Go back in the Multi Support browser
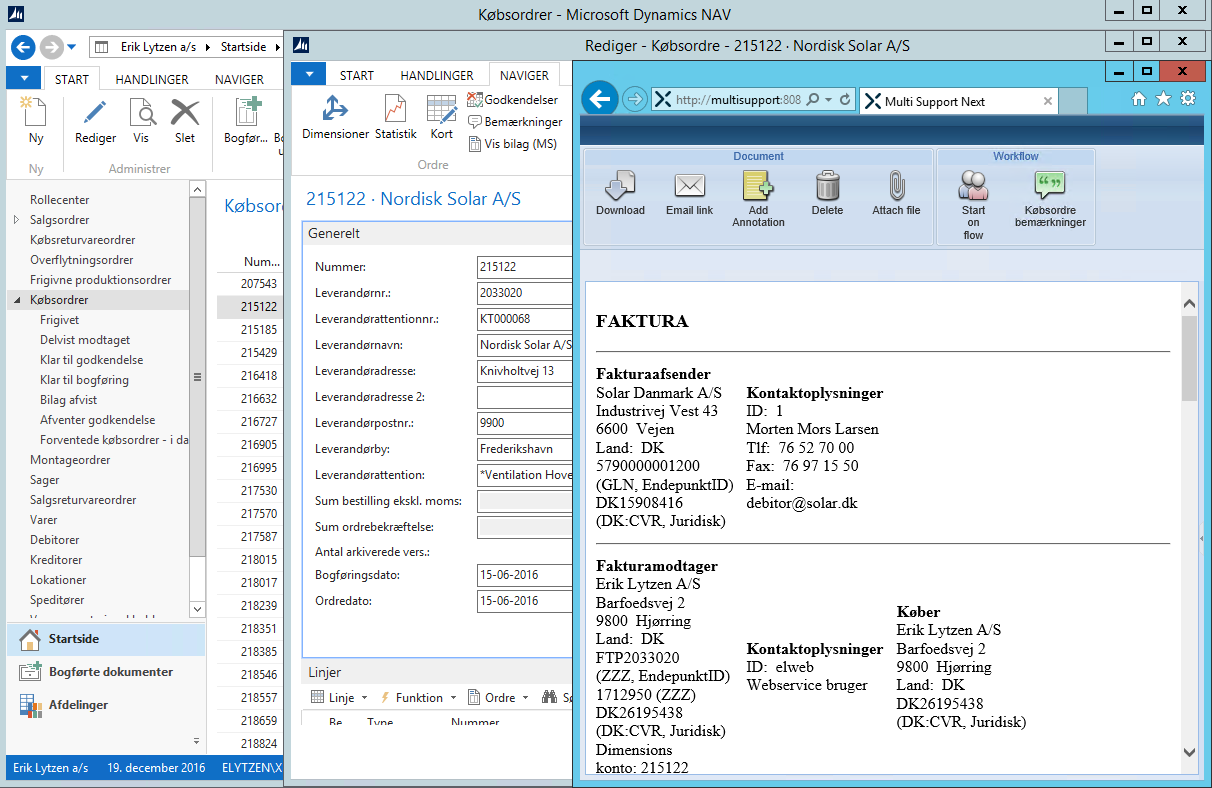Viewport: 1212px width, 788px height. tap(599, 99)
